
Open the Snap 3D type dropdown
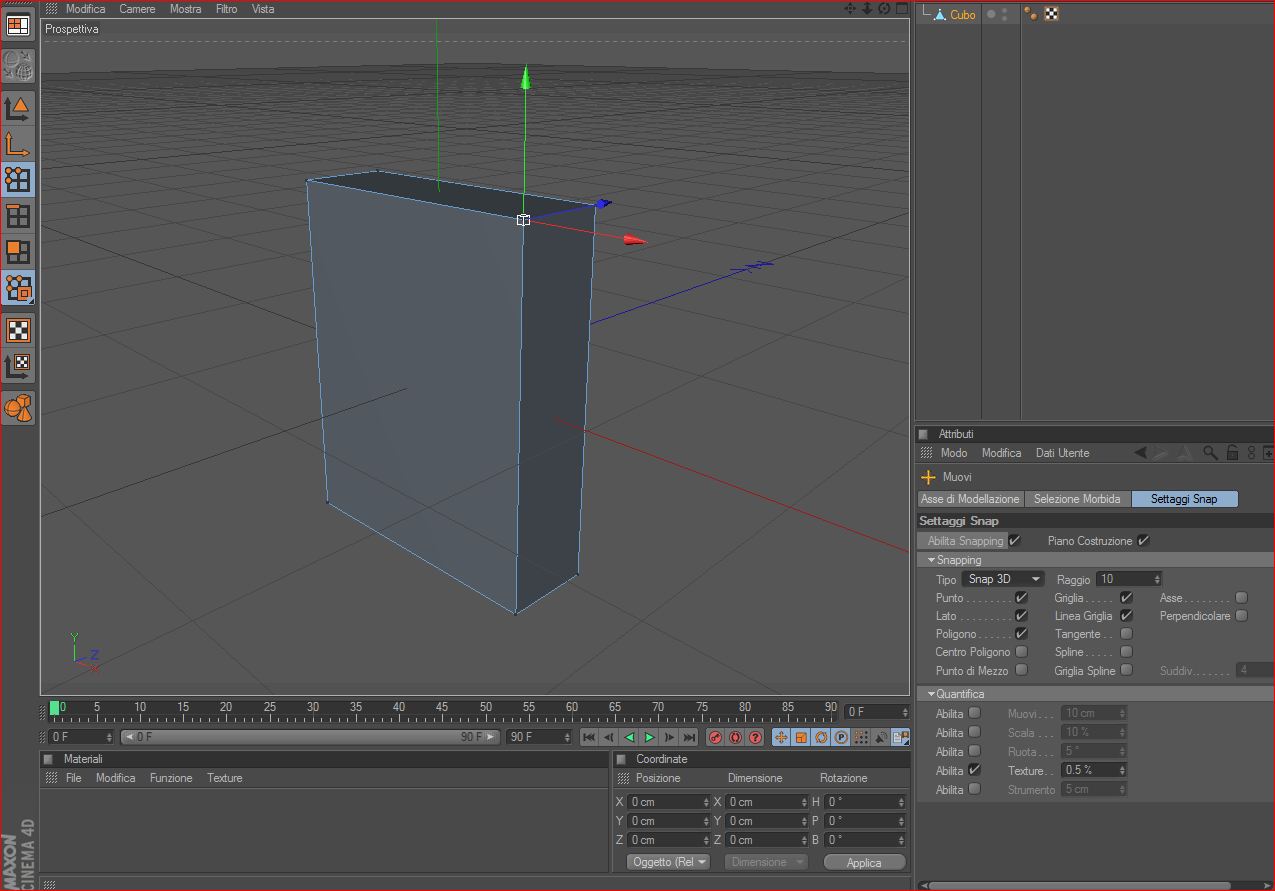point(1003,579)
